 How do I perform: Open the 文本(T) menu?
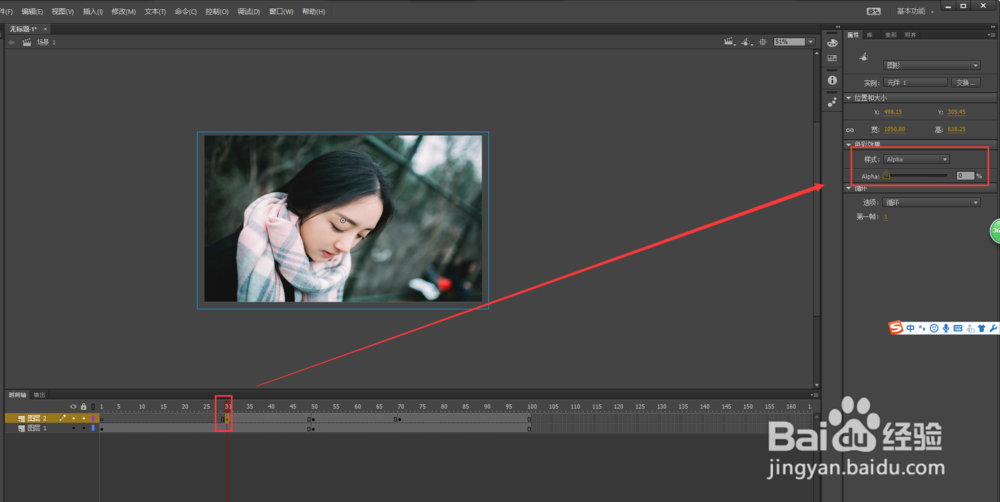pyautogui.click(x=155, y=11)
